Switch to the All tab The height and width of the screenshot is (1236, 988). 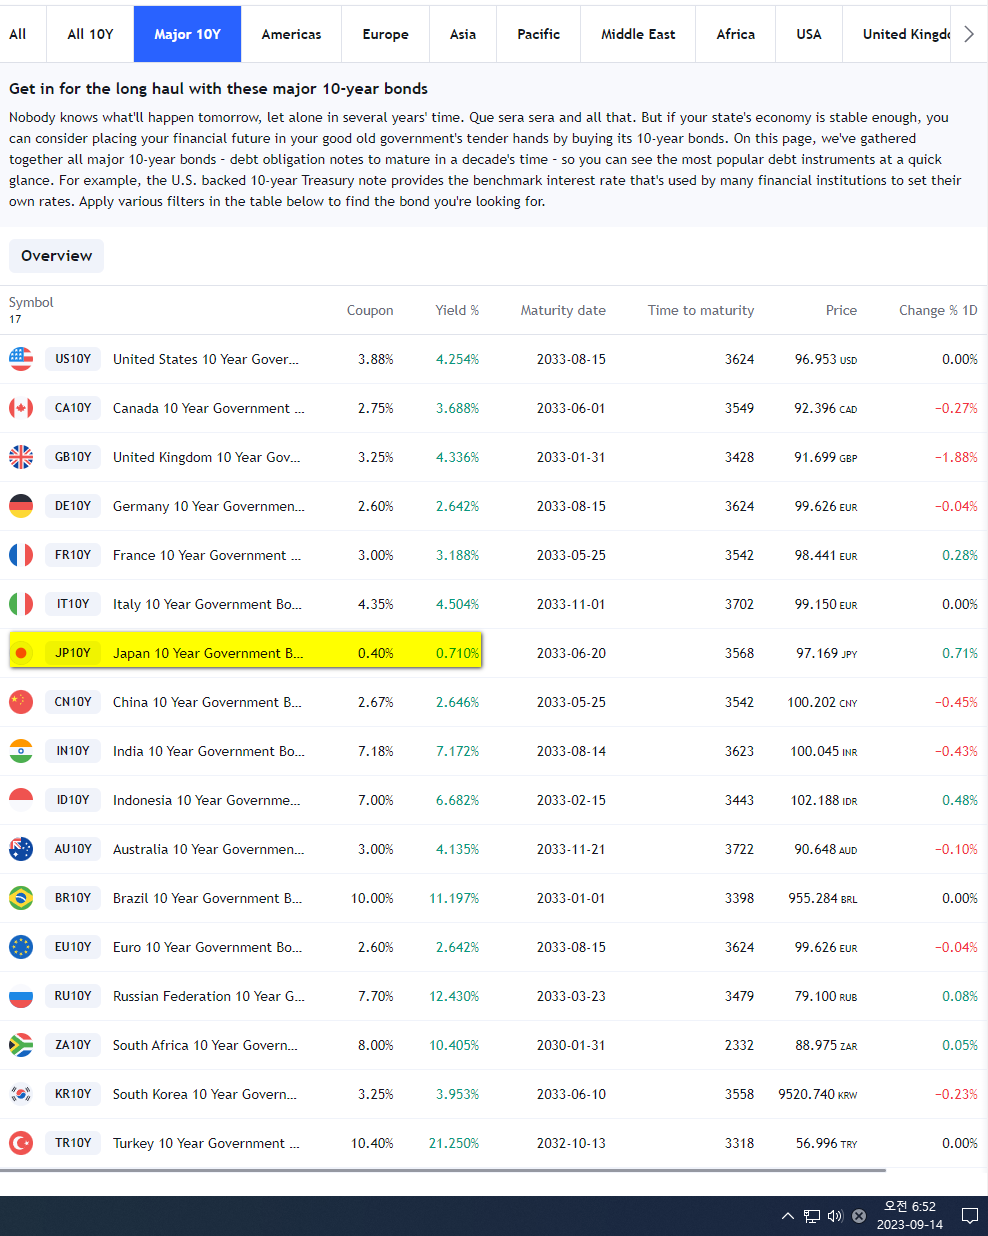pyautogui.click(x=18, y=34)
